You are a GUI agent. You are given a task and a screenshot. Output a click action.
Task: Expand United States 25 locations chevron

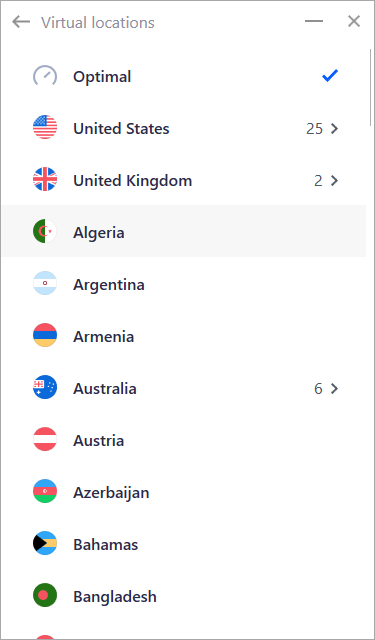(x=335, y=129)
